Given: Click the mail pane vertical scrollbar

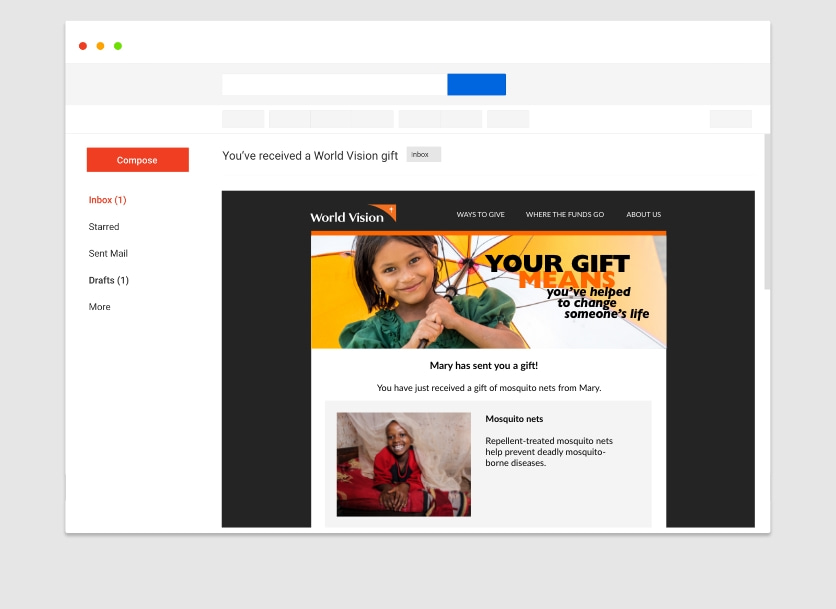Looking at the screenshot, I should [767, 212].
